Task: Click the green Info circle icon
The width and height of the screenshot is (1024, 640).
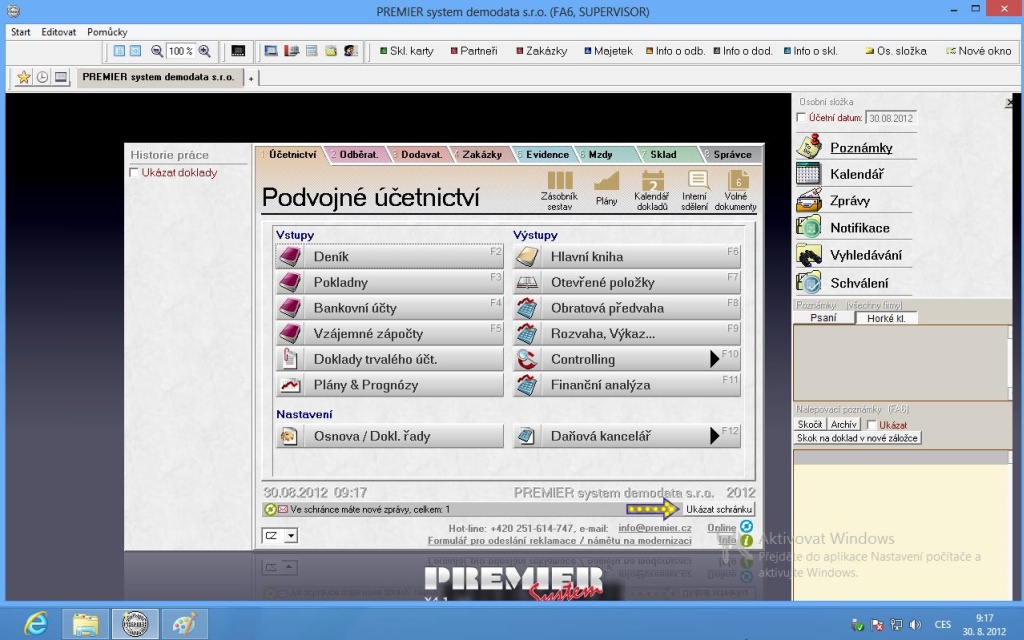Action: point(746,541)
